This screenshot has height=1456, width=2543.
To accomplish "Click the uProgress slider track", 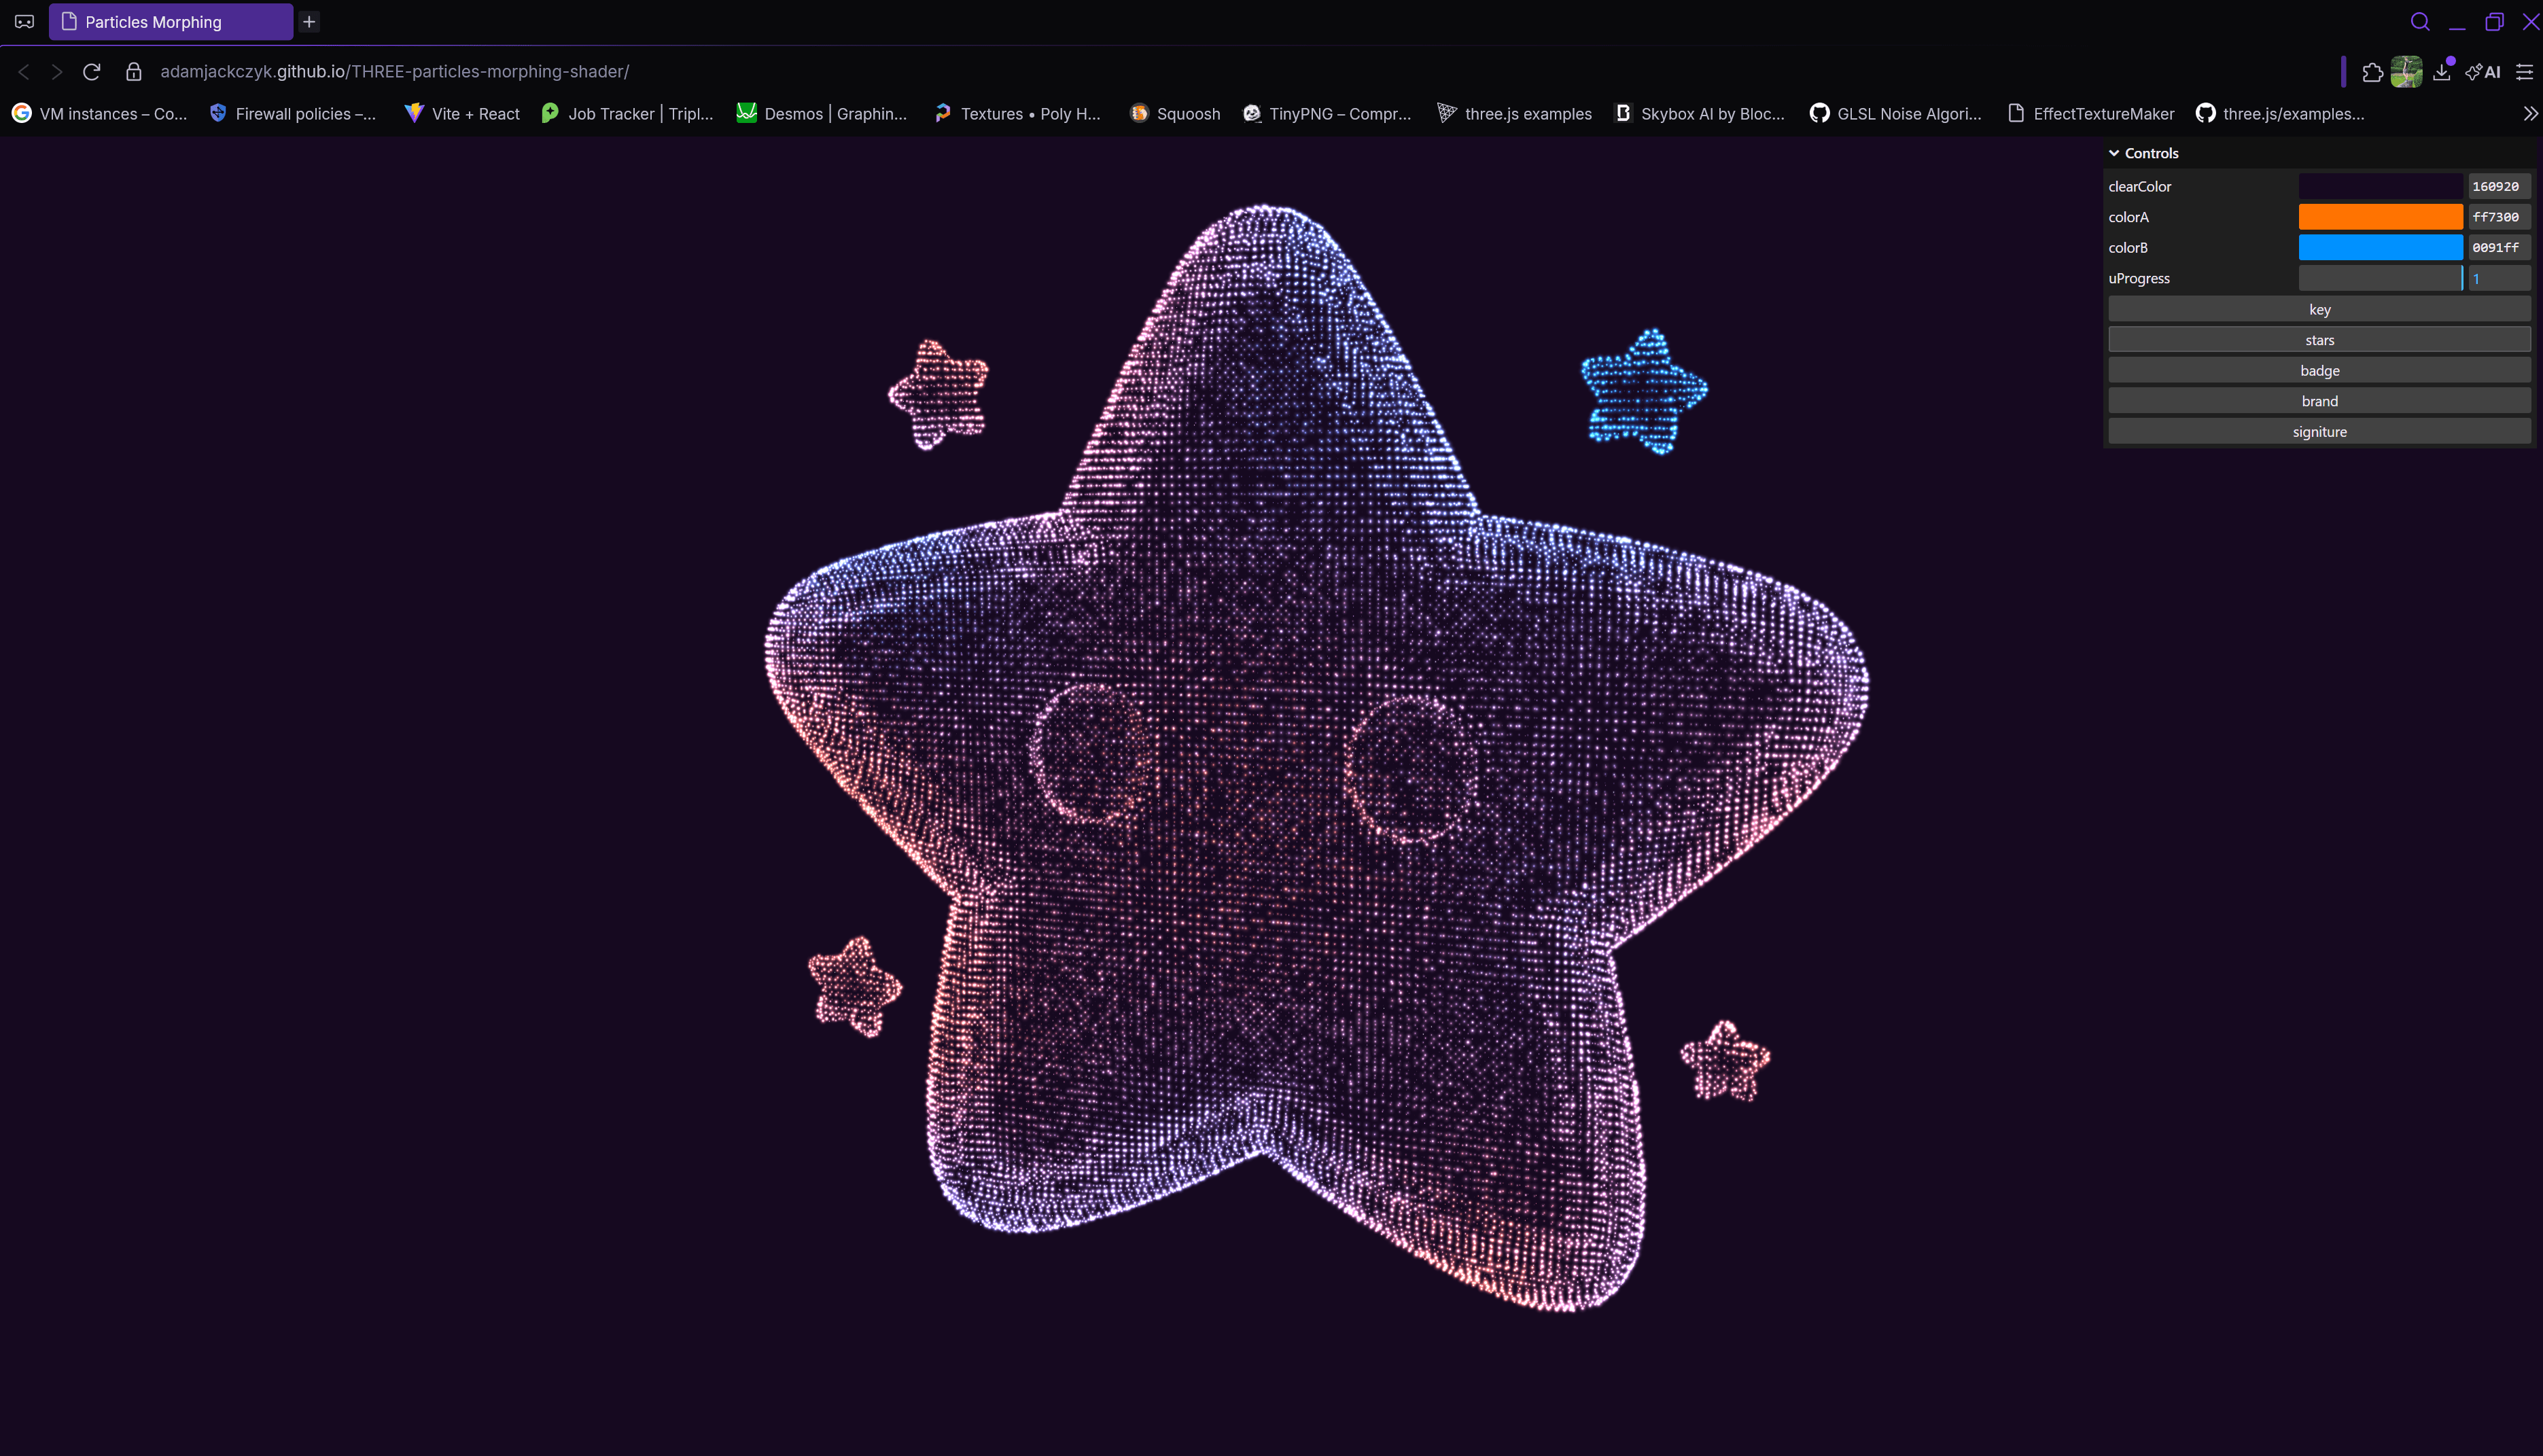I will 2380,278.
